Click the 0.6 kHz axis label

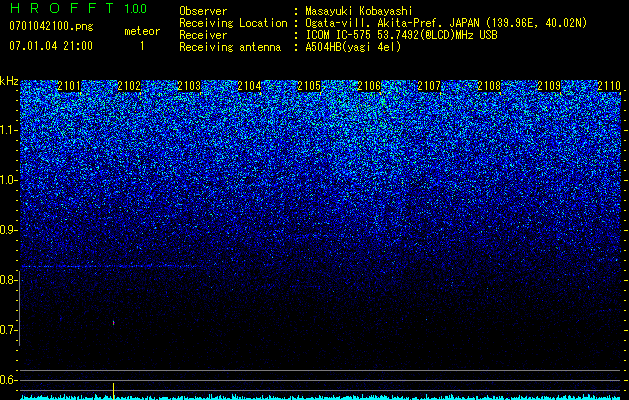8,380
